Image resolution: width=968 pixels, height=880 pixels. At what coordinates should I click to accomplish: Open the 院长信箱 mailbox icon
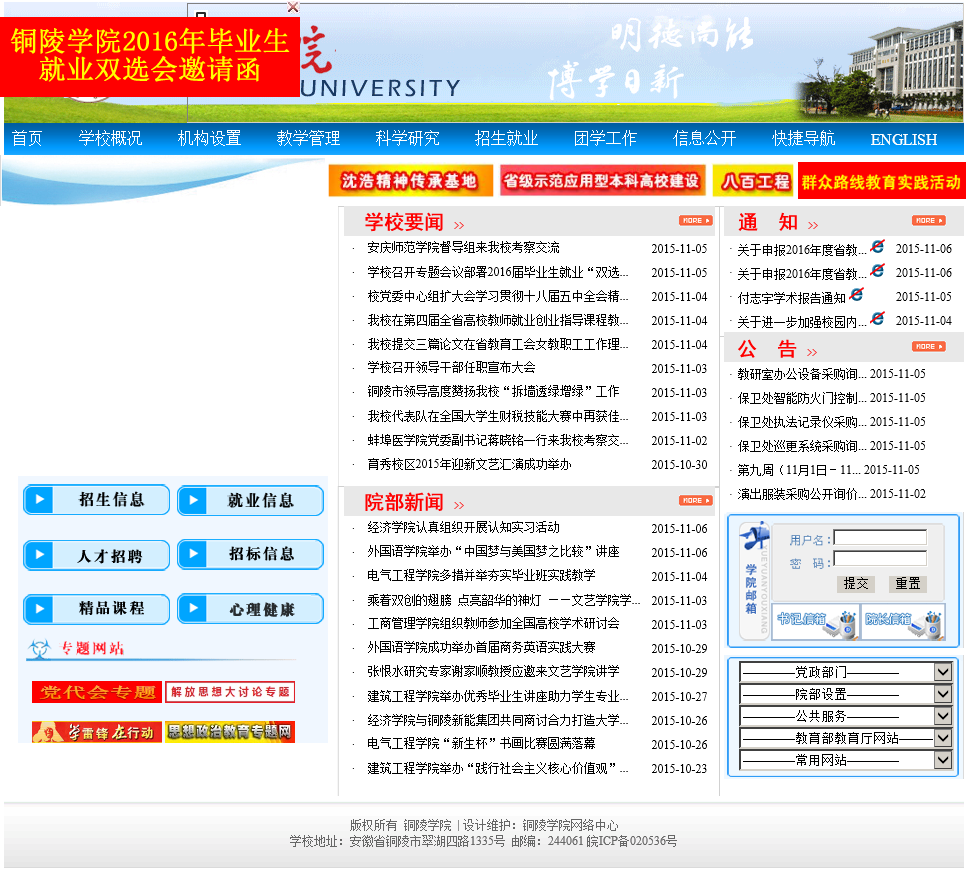(x=903, y=622)
